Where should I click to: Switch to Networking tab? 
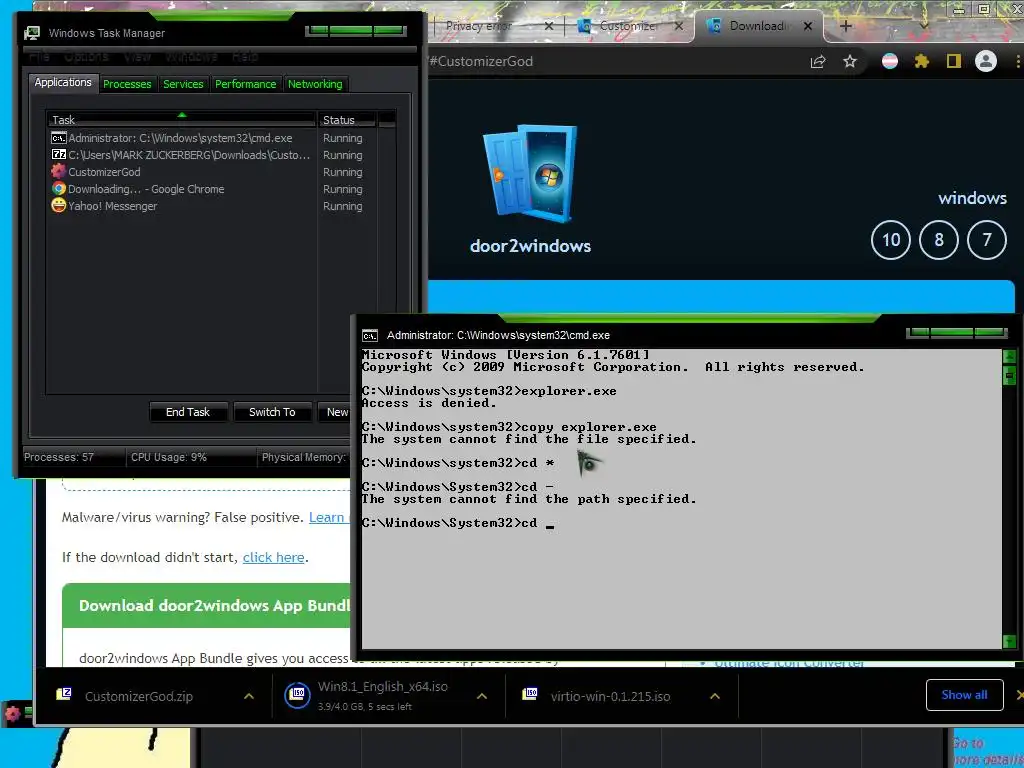(x=315, y=84)
